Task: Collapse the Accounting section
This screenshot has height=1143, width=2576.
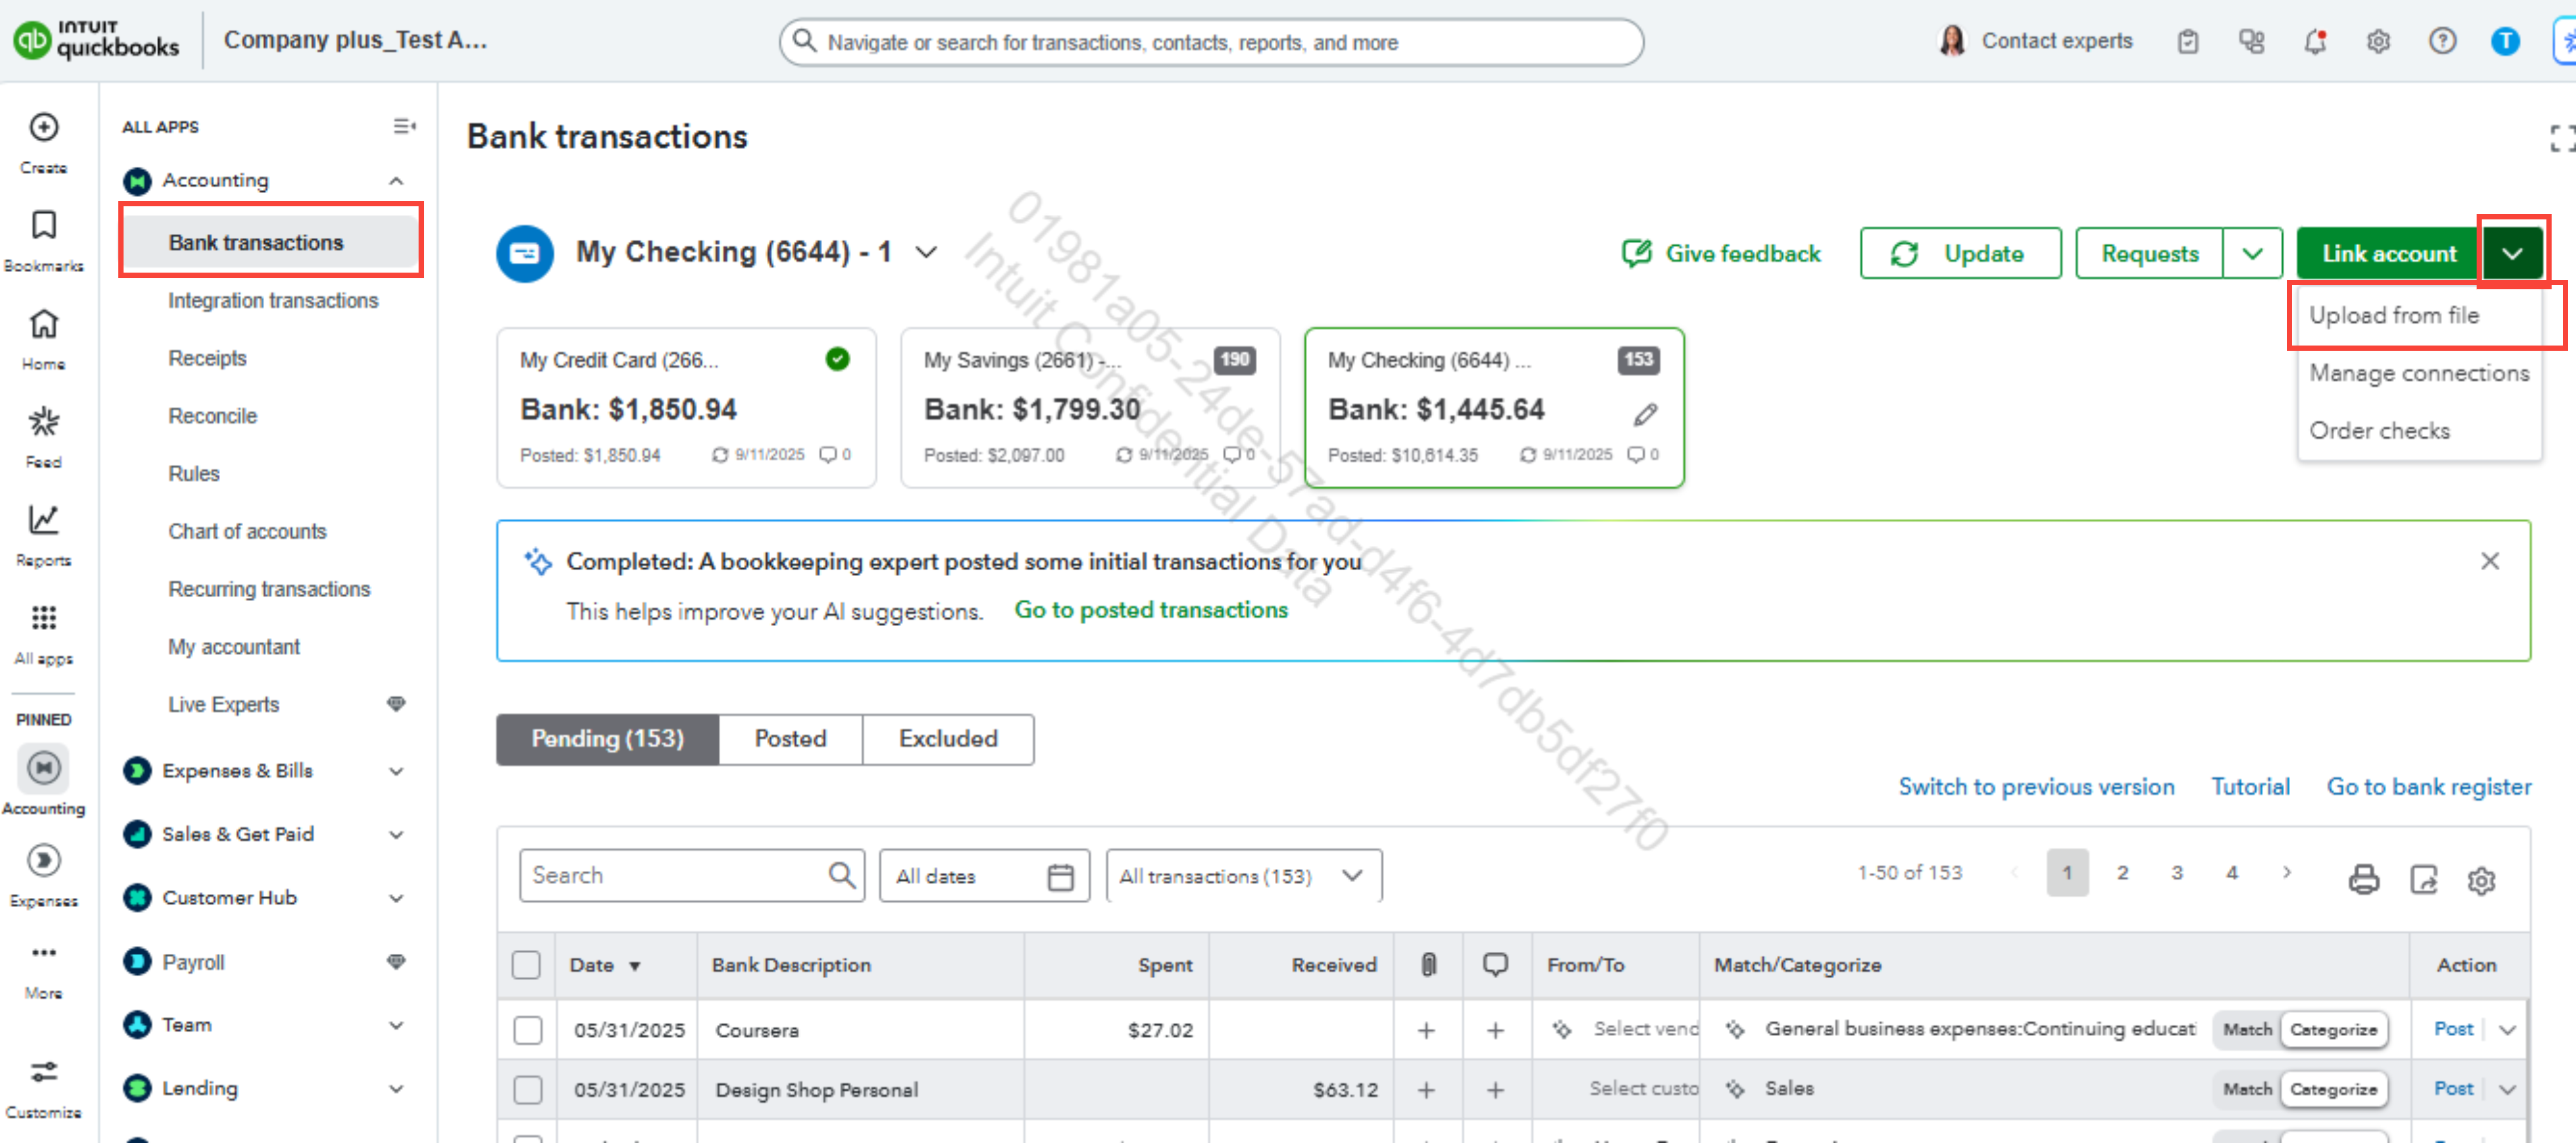Action: (396, 181)
